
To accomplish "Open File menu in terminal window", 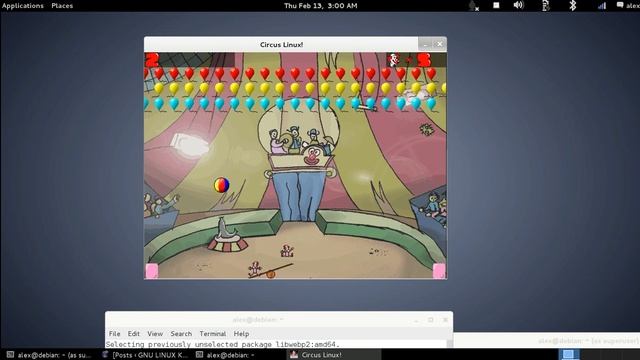I will click(x=114, y=333).
